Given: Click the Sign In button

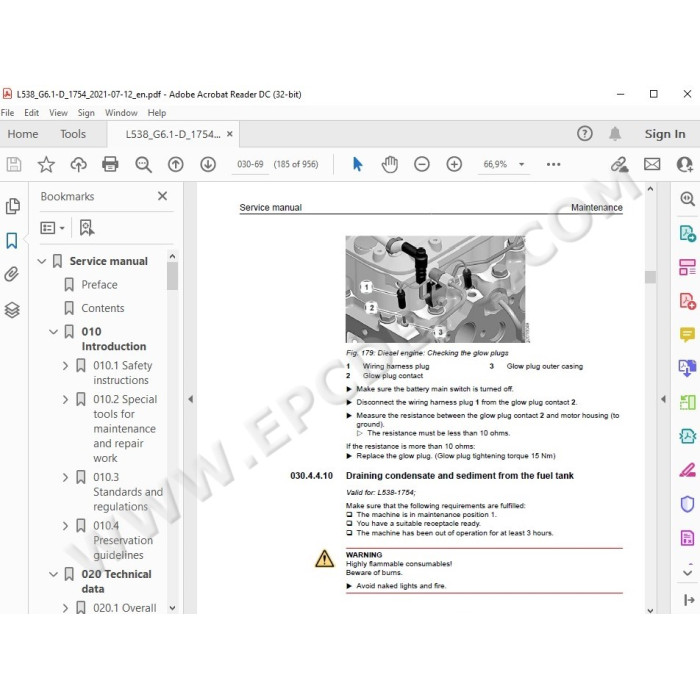Looking at the screenshot, I should tap(665, 134).
